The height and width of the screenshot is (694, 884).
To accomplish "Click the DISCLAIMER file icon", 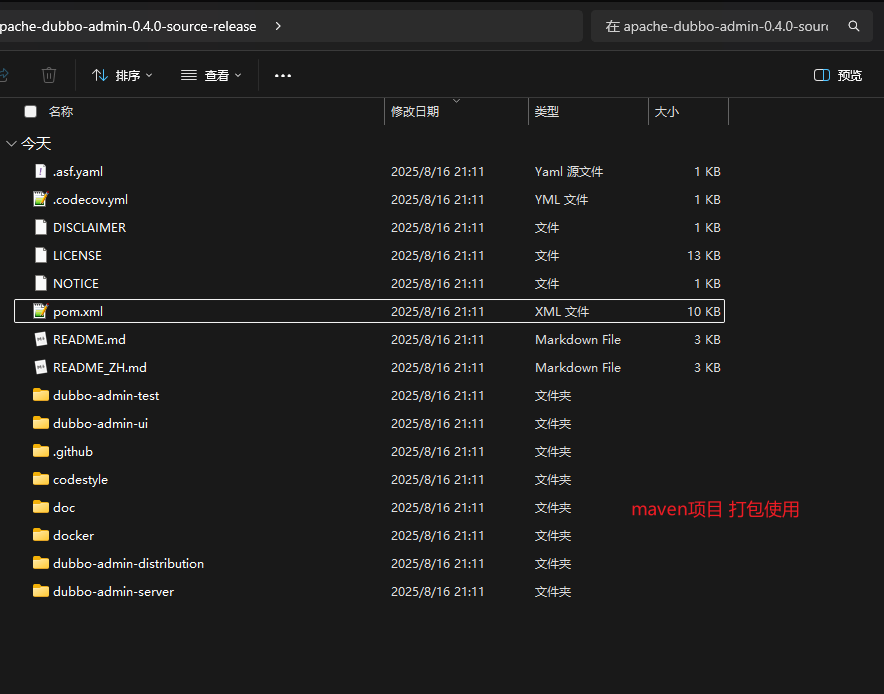I will click(41, 227).
